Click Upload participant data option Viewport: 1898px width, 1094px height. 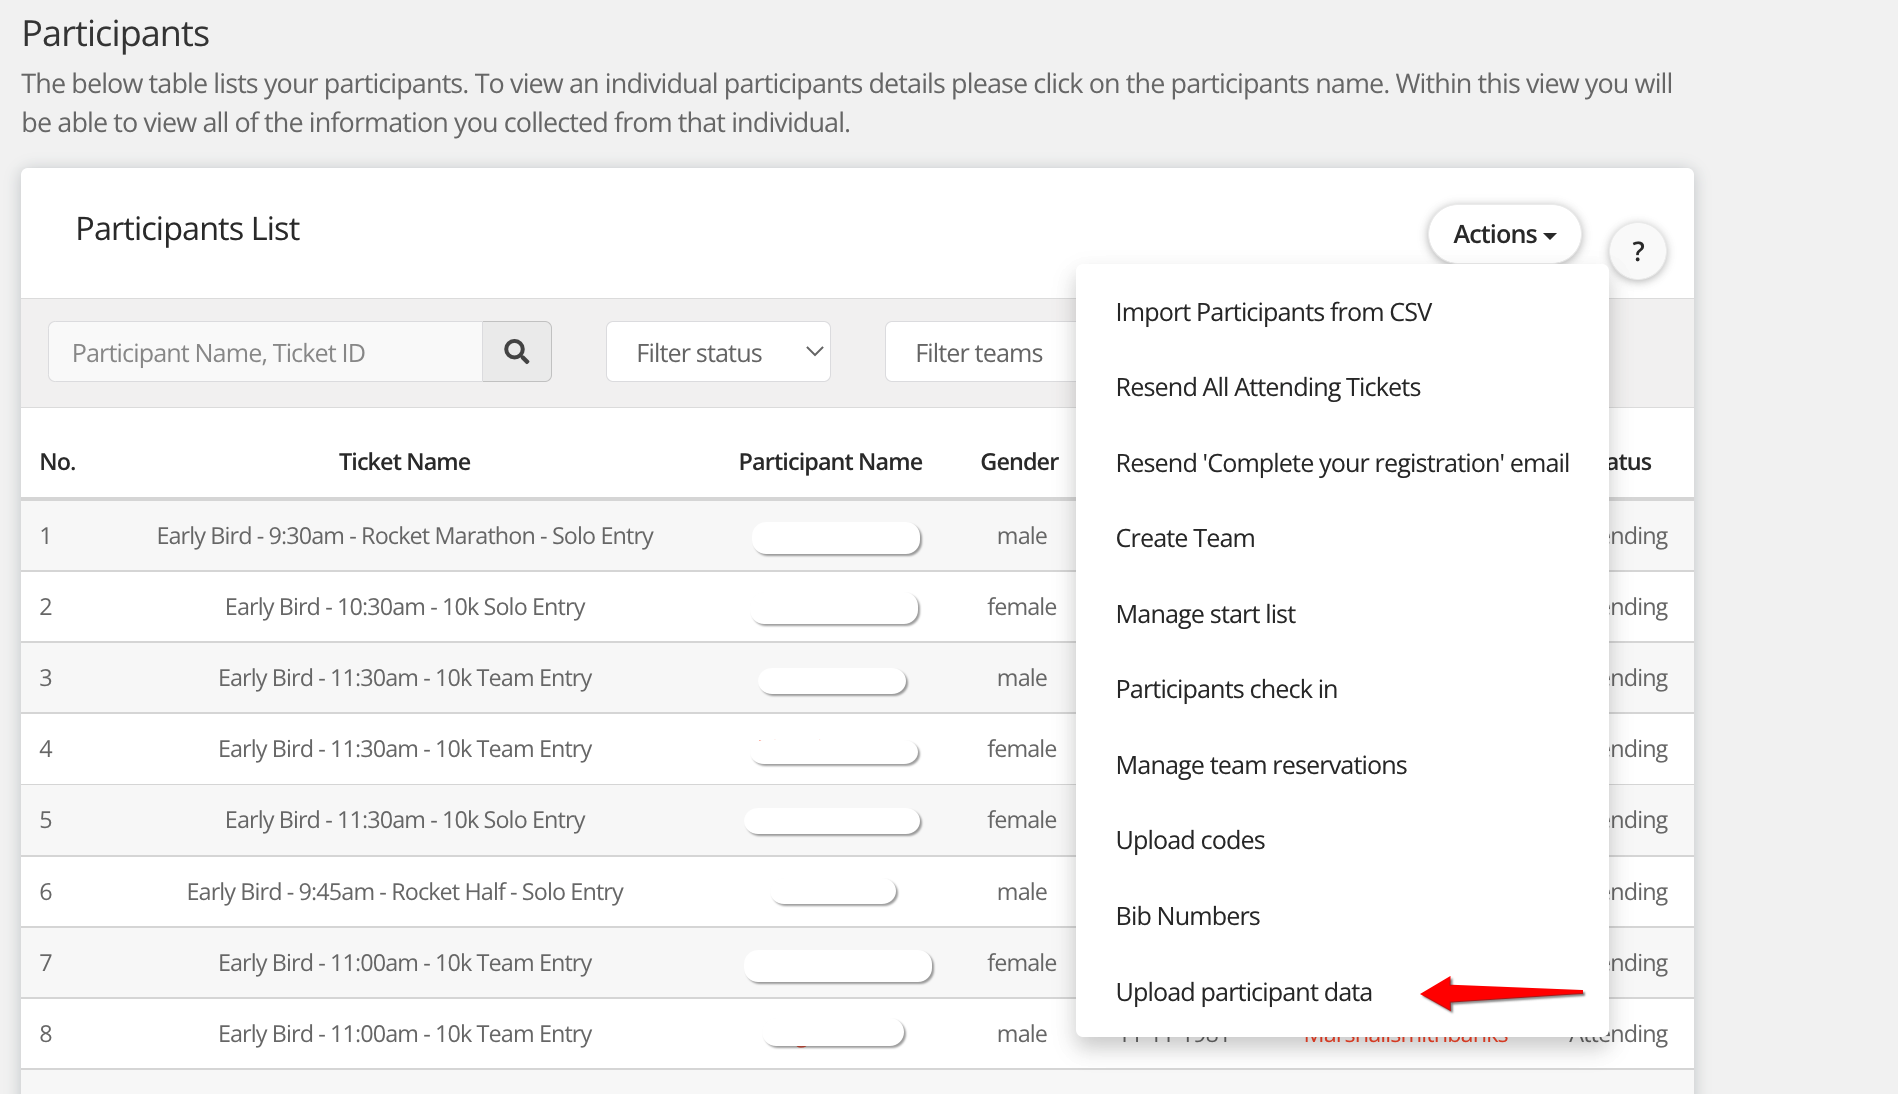pyautogui.click(x=1243, y=992)
